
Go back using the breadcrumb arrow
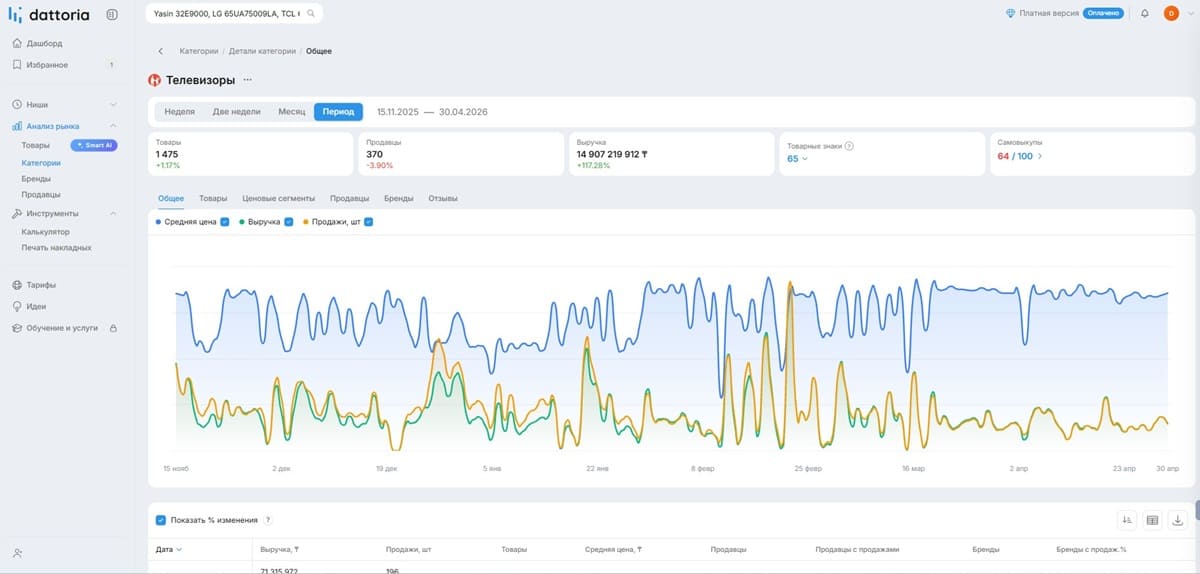160,51
